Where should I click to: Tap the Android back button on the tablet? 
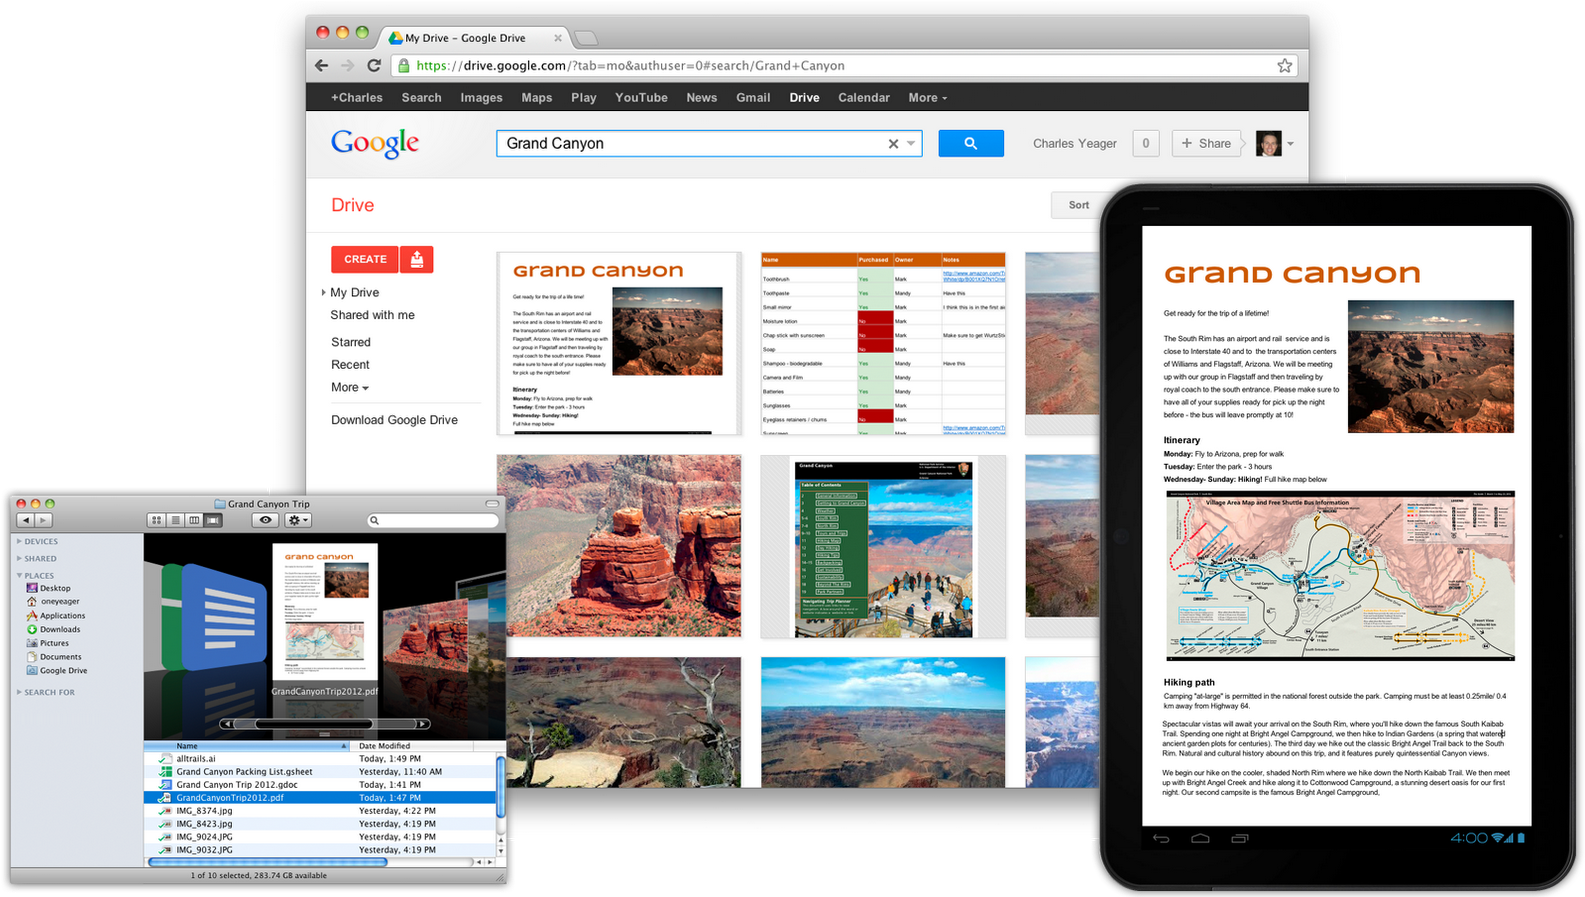pyautogui.click(x=1161, y=838)
